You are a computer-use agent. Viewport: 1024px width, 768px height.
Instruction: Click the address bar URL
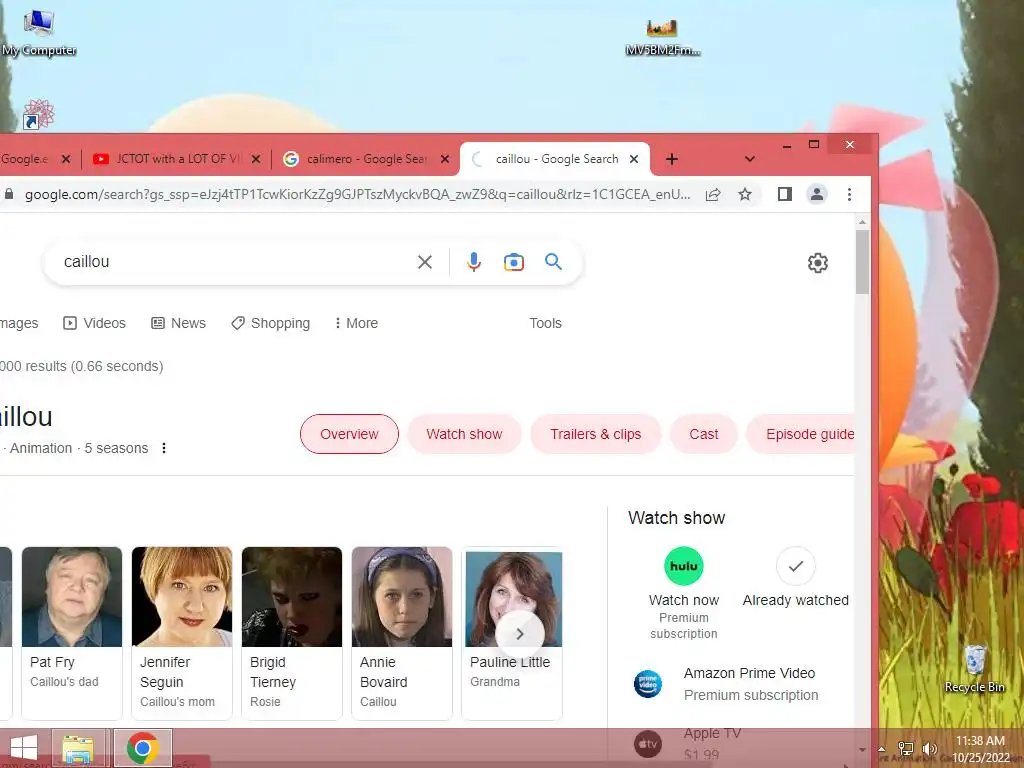point(357,194)
